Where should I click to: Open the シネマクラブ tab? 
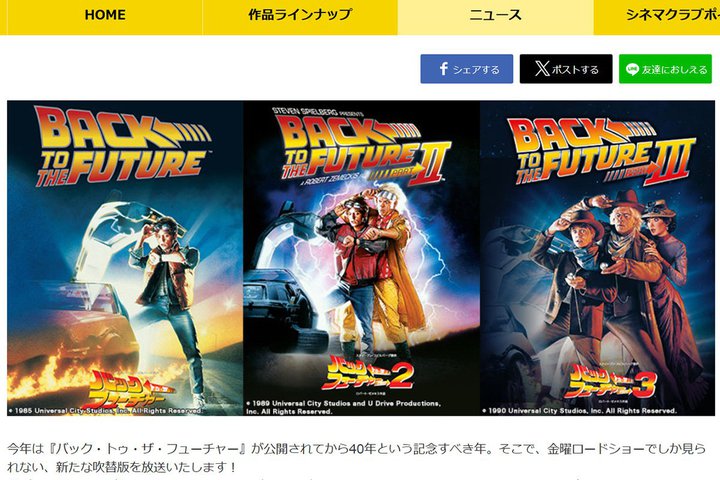coord(657,16)
